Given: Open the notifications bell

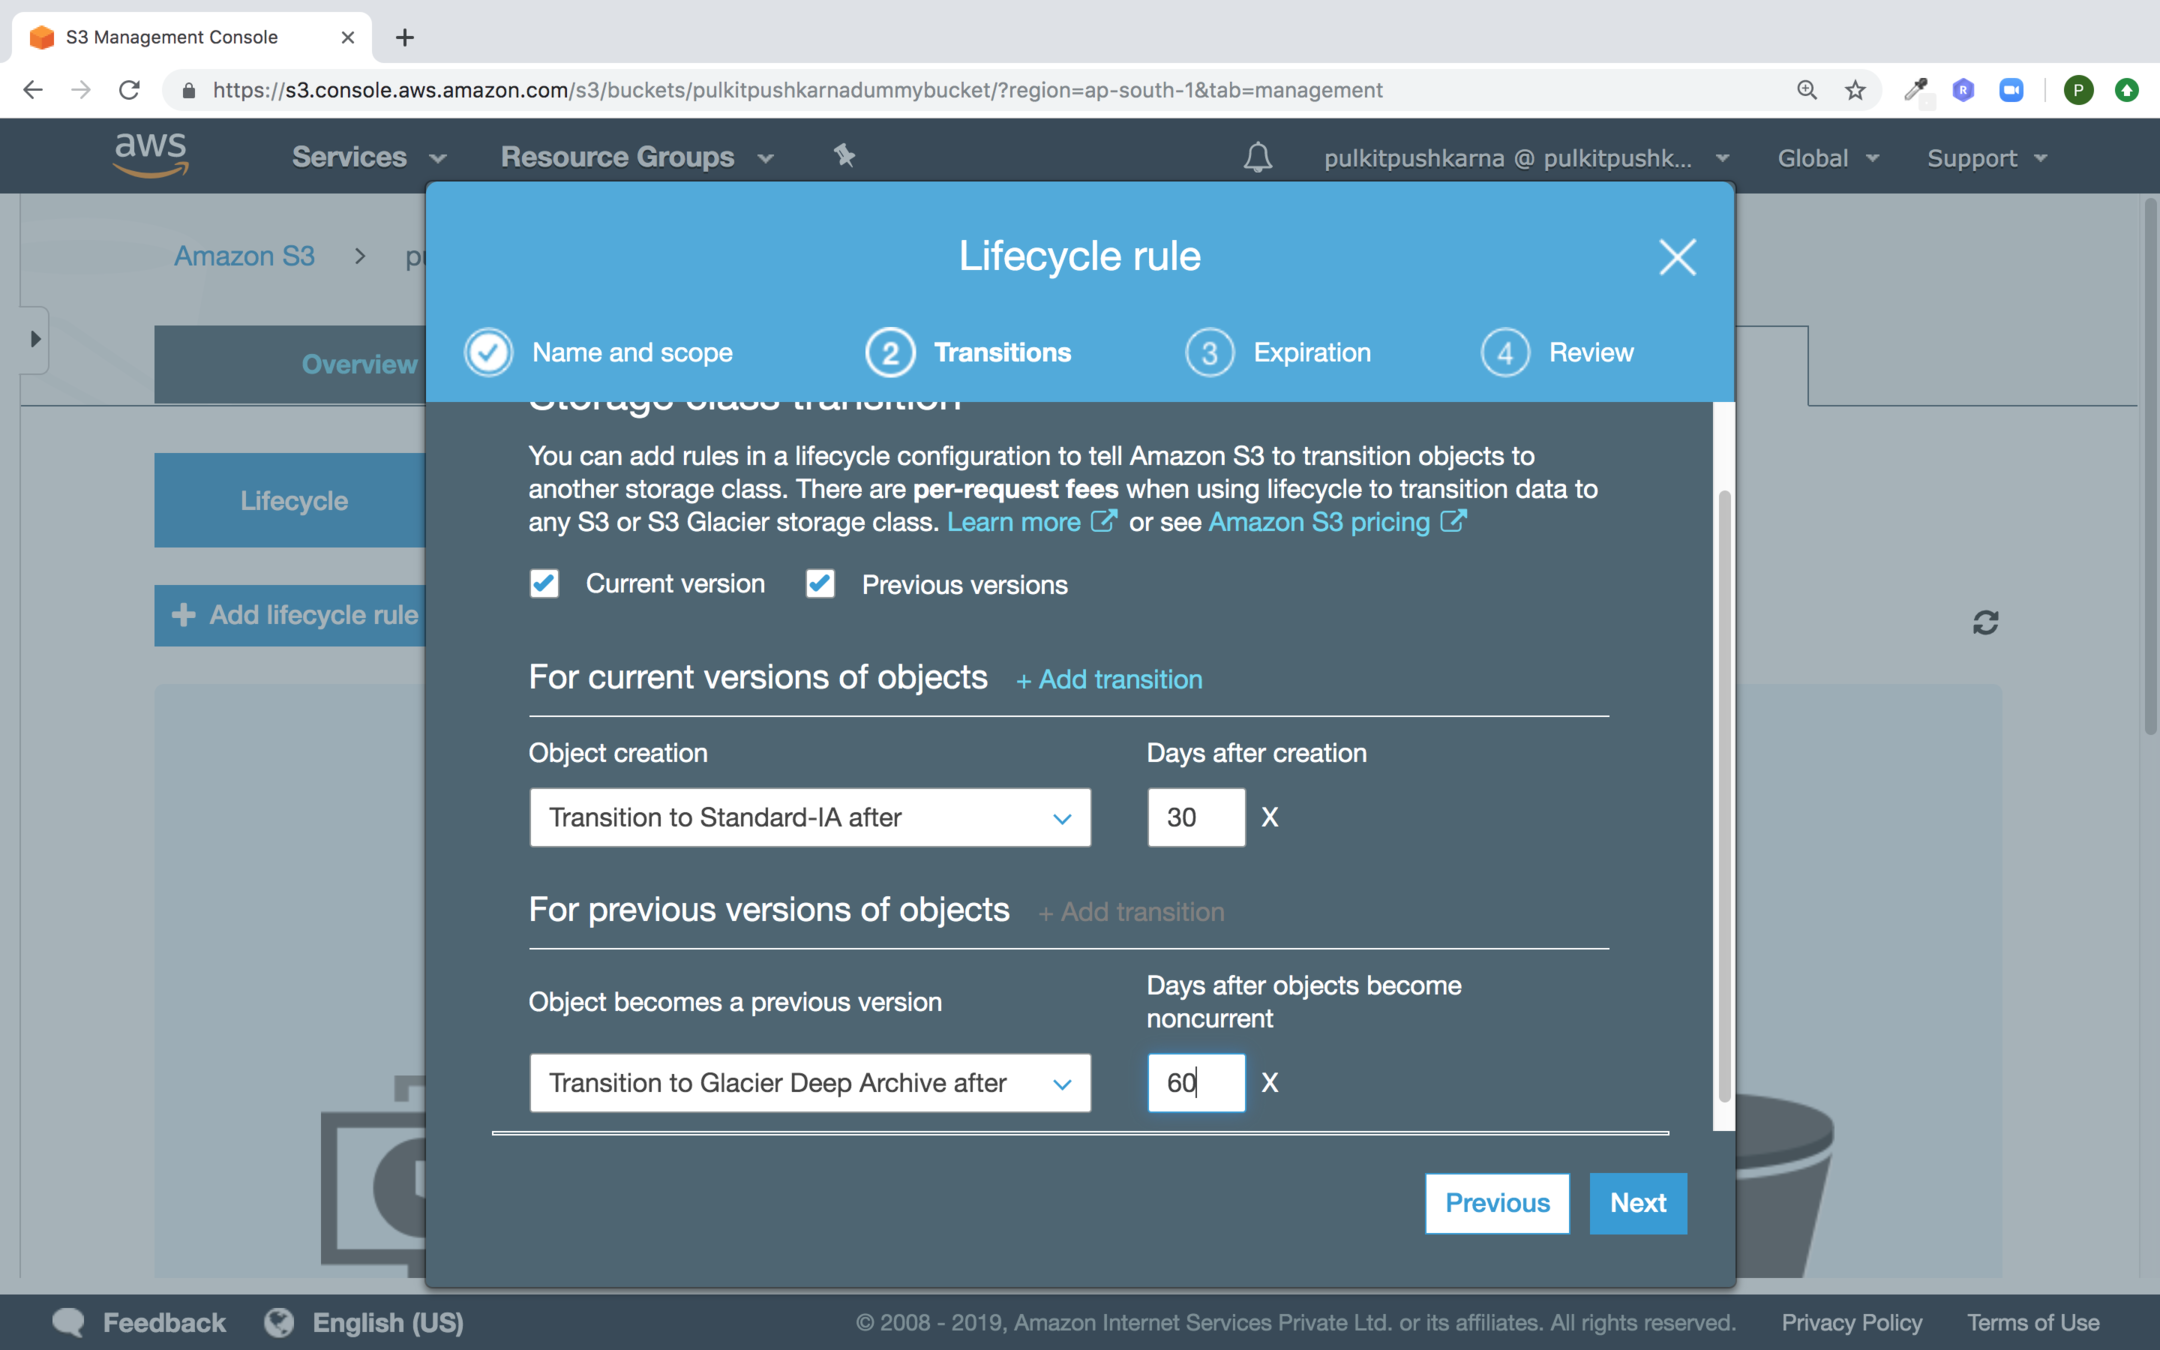Looking at the screenshot, I should point(1257,157).
